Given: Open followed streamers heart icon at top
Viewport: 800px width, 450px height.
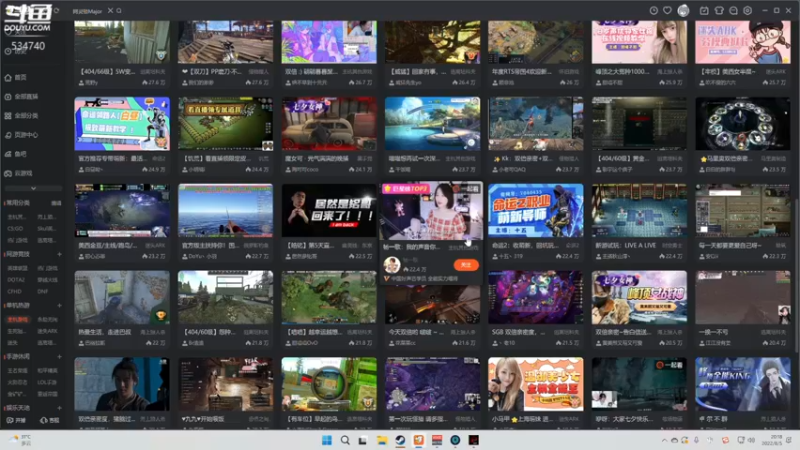Looking at the screenshot, I should click(x=667, y=10).
